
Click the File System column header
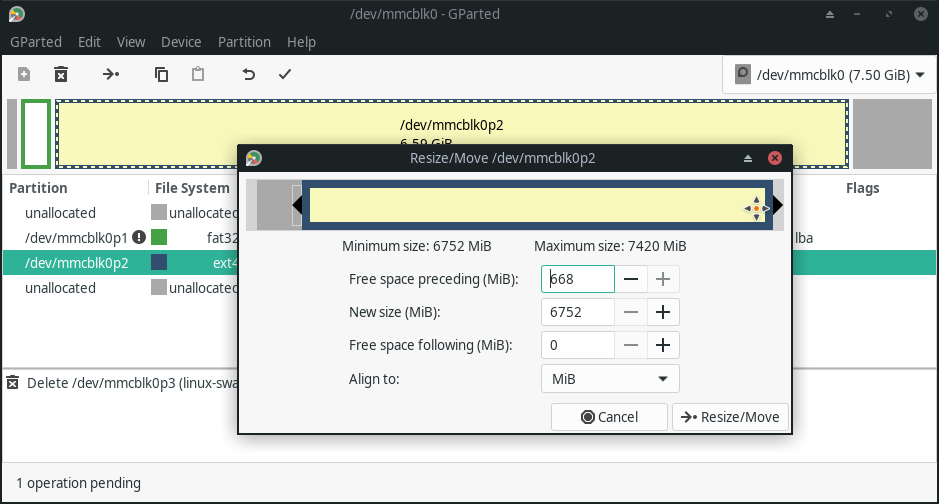pyautogui.click(x=192, y=188)
